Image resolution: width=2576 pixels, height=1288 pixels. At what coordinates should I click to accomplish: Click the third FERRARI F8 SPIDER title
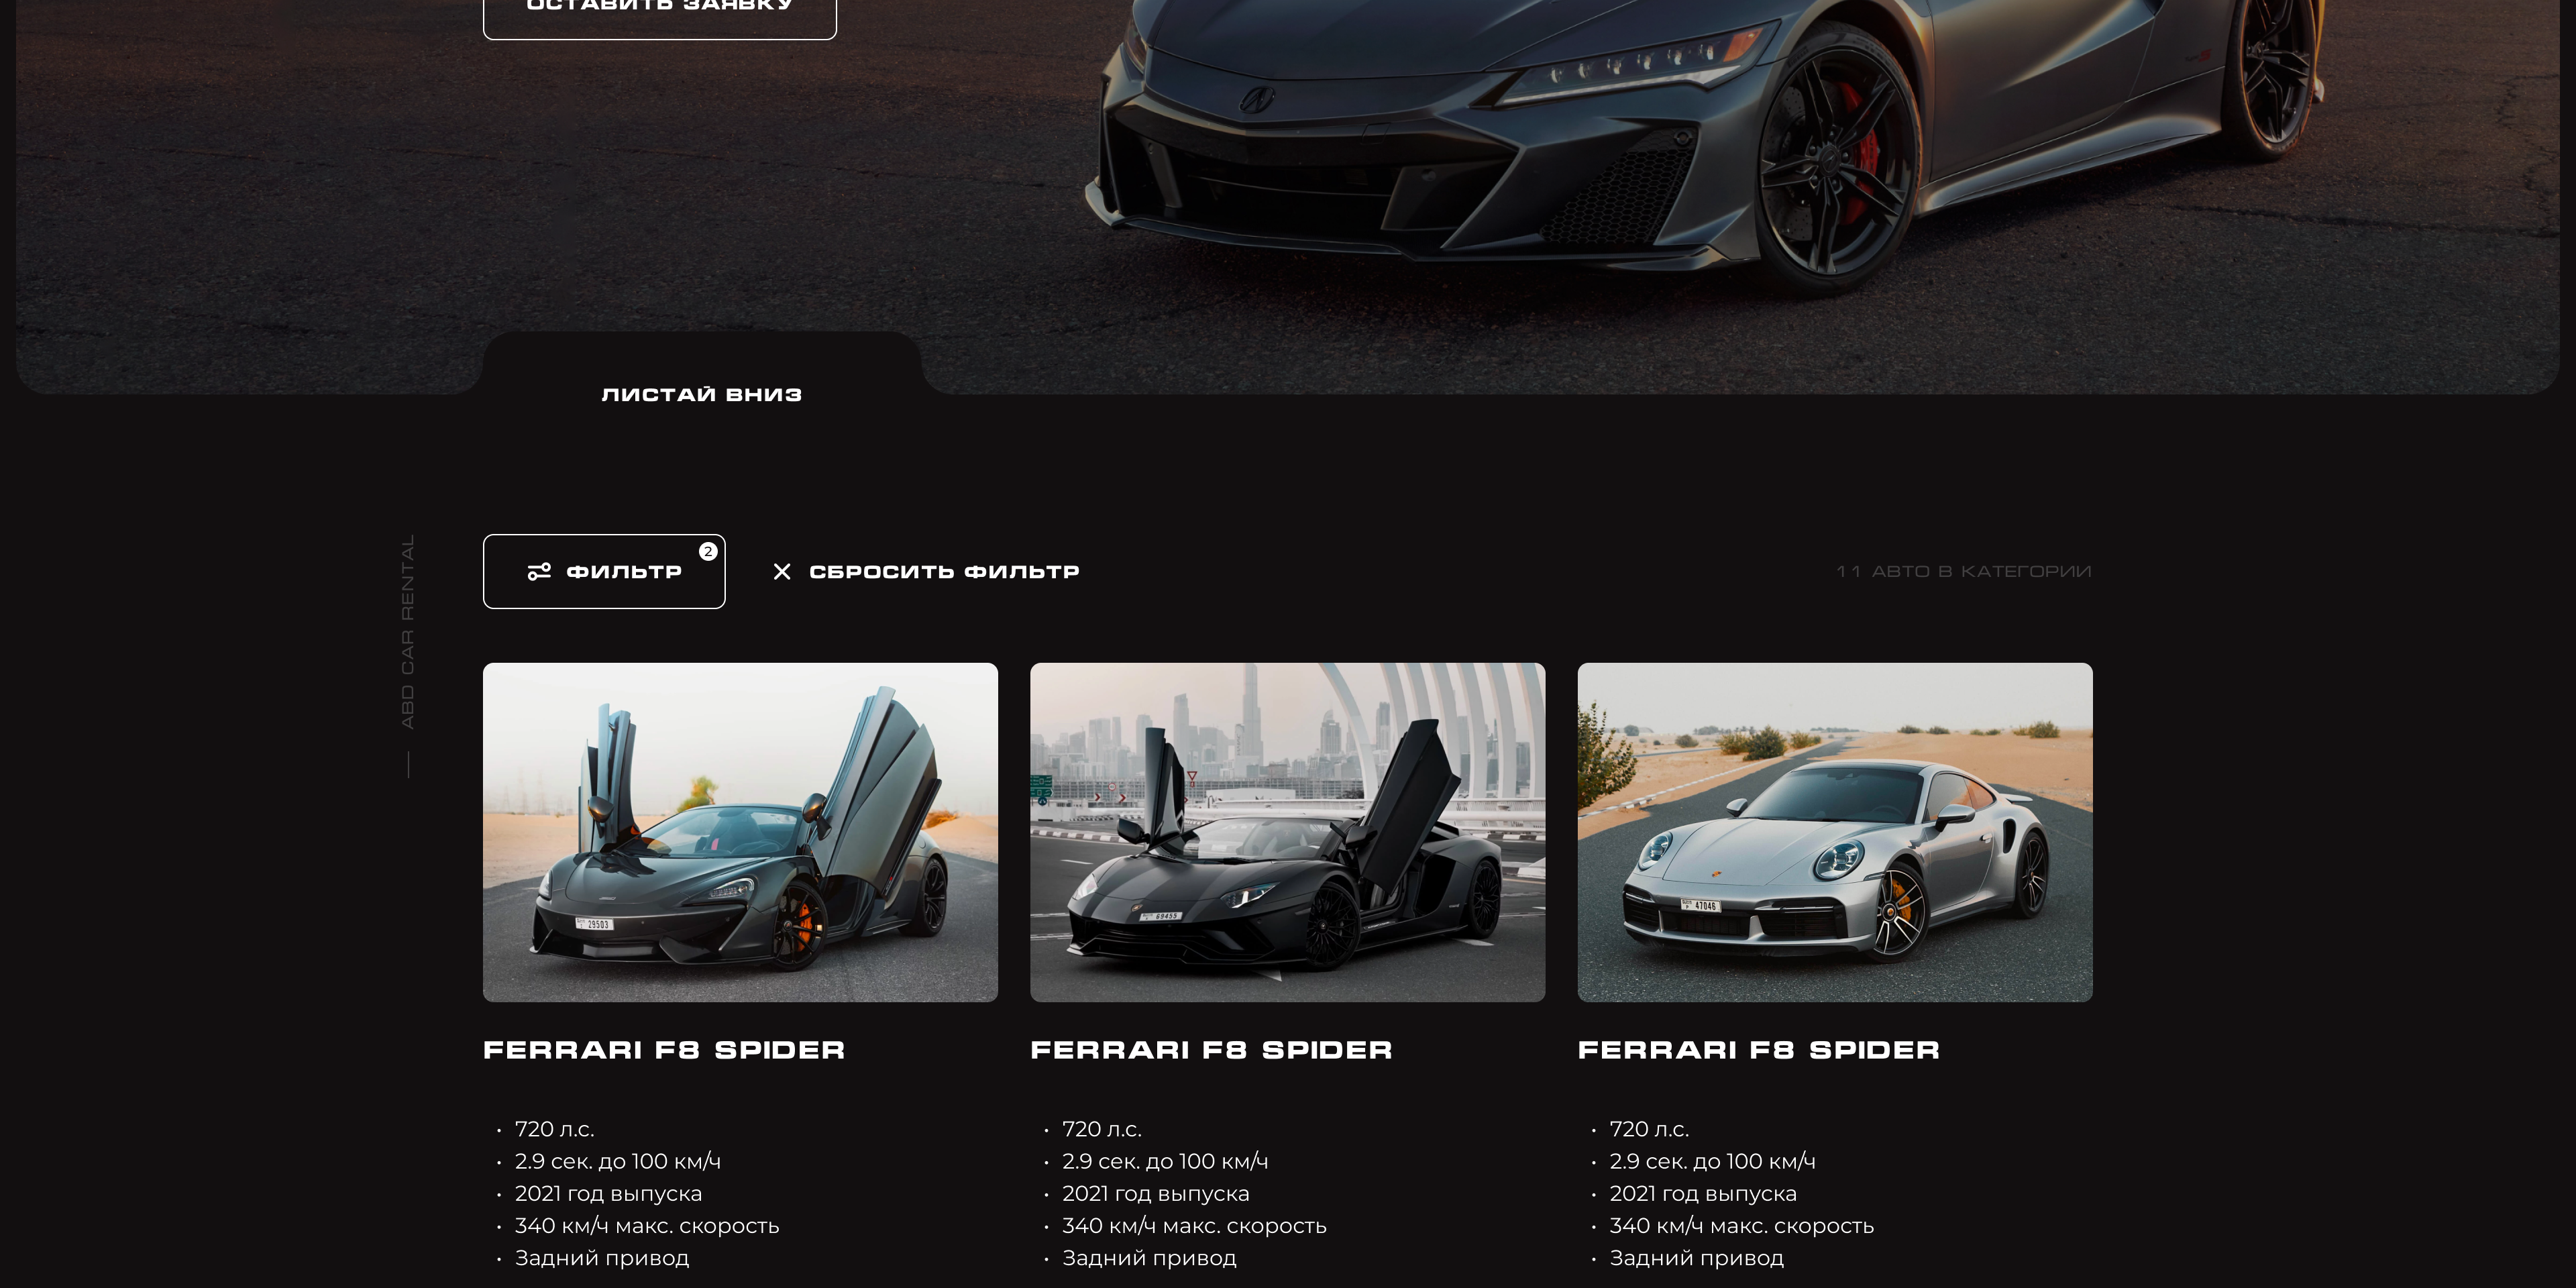pos(1759,1050)
